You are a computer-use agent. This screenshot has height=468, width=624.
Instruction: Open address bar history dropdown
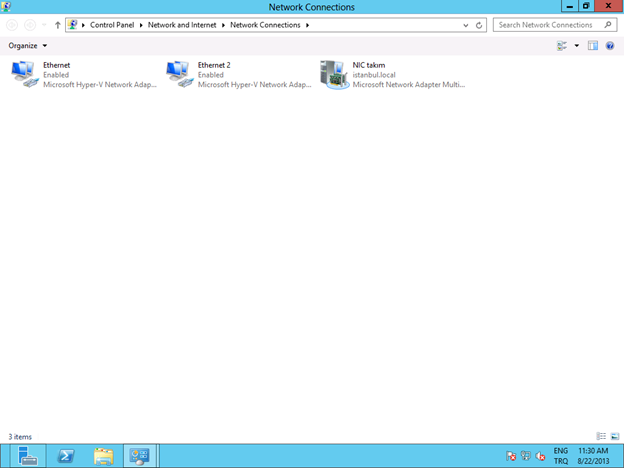tap(466, 25)
